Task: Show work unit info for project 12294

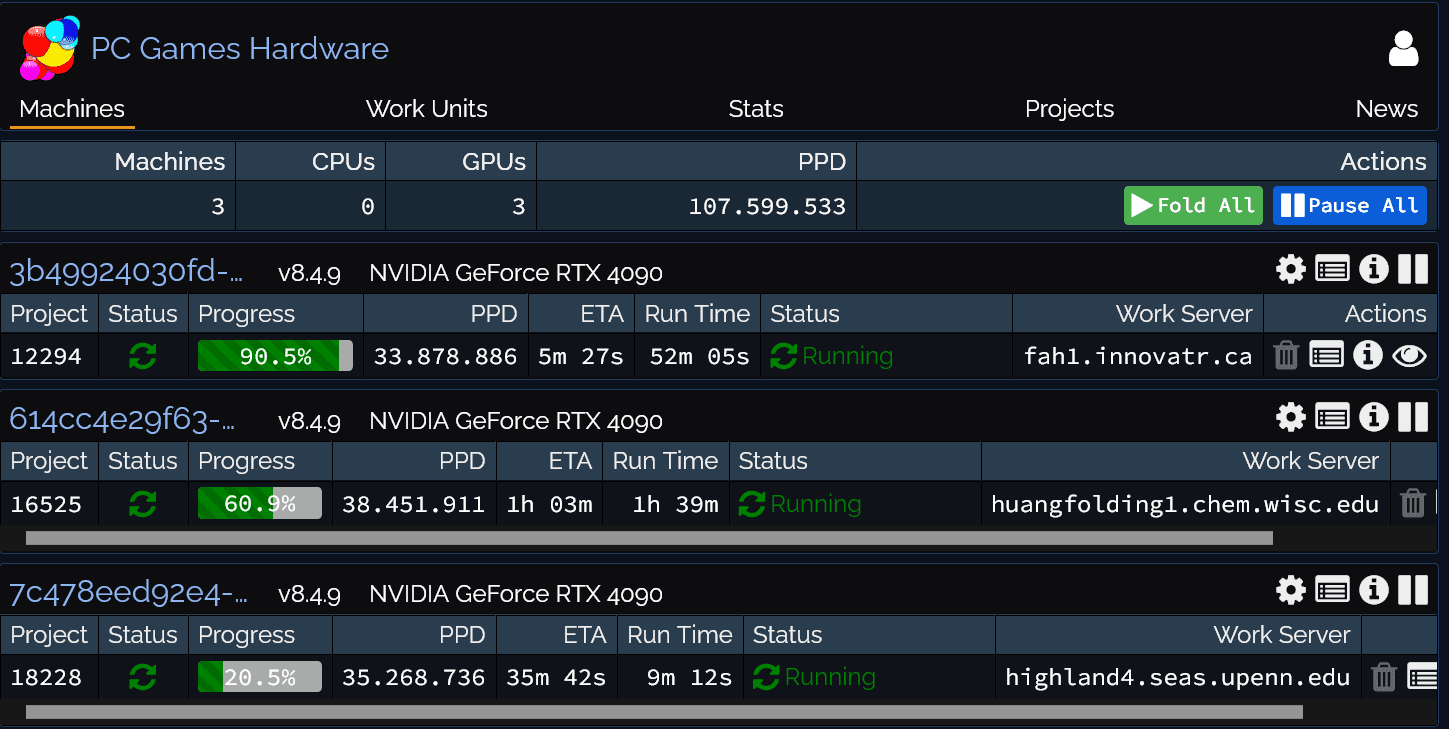Action: (1367, 355)
